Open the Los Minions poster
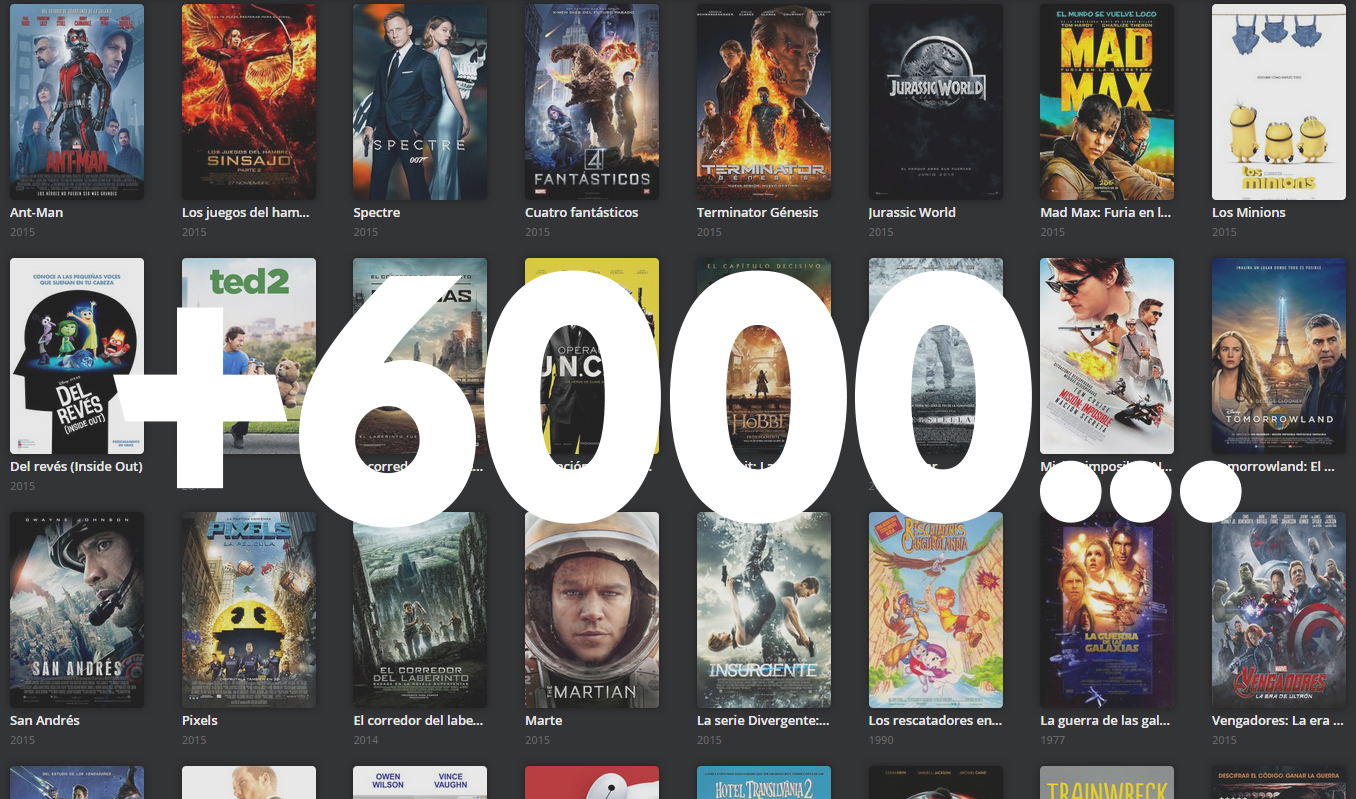 coord(1279,102)
